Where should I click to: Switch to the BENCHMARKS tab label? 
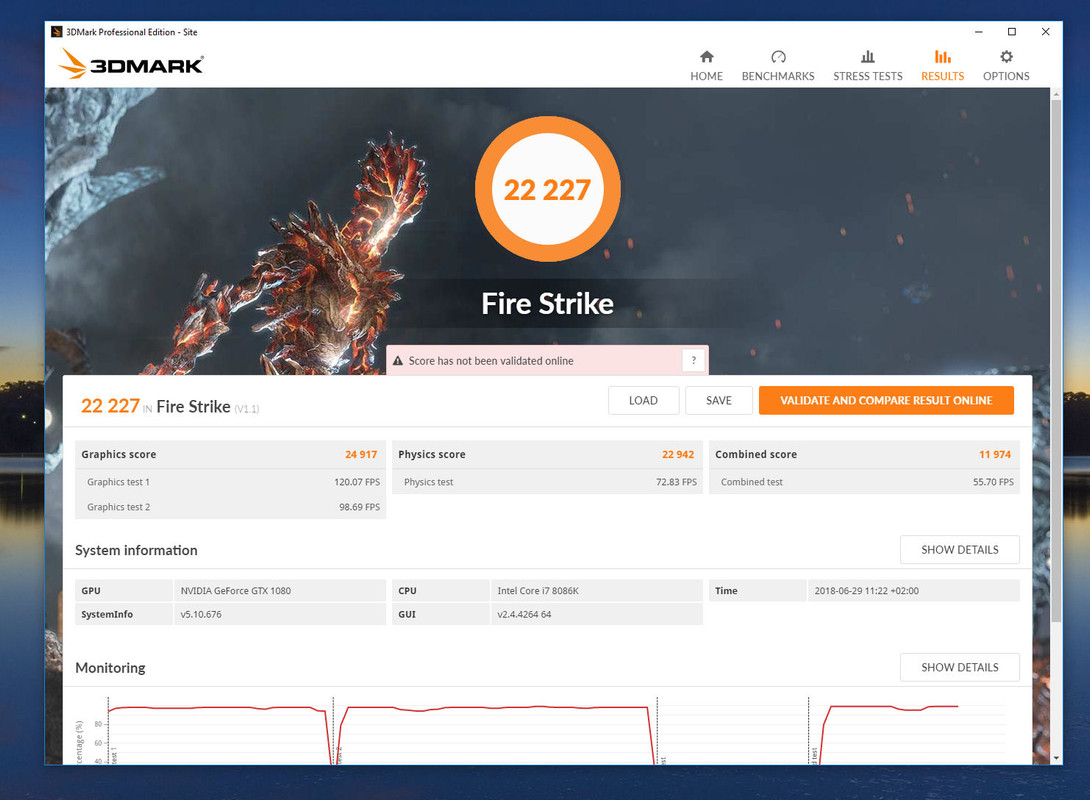778,76
